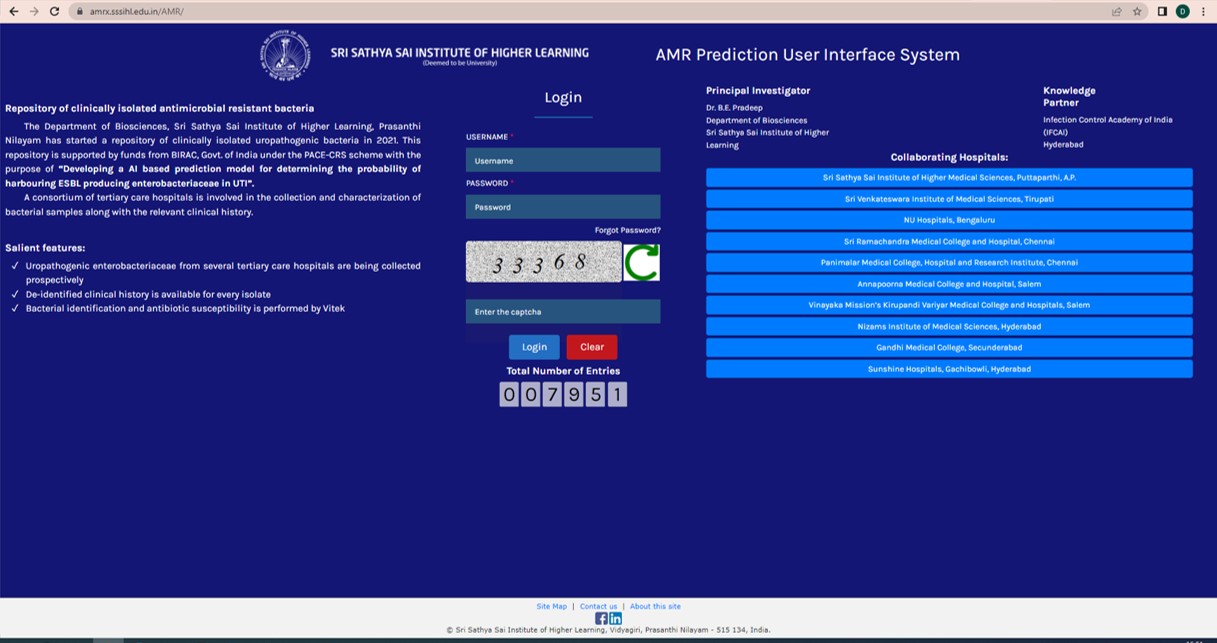1217x643 pixels.
Task: Click the Enter the captcha field
Action: [x=563, y=312]
